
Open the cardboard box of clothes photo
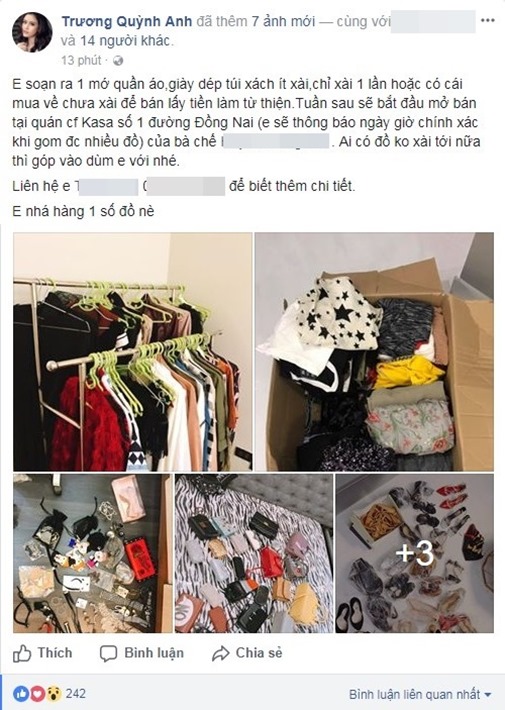374,352
